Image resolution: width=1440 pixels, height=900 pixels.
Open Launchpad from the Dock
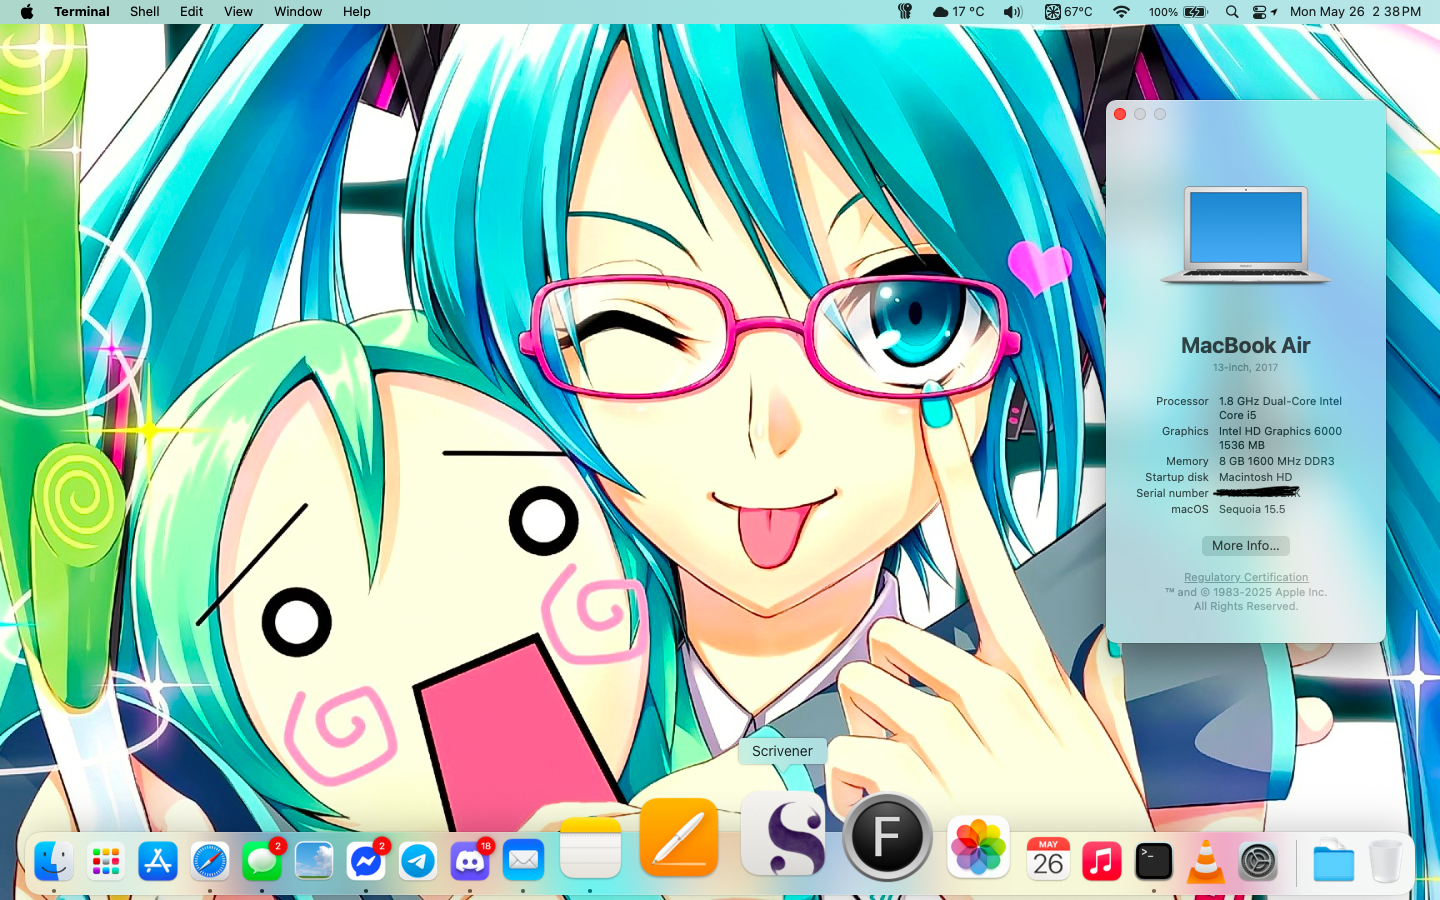tap(106, 861)
